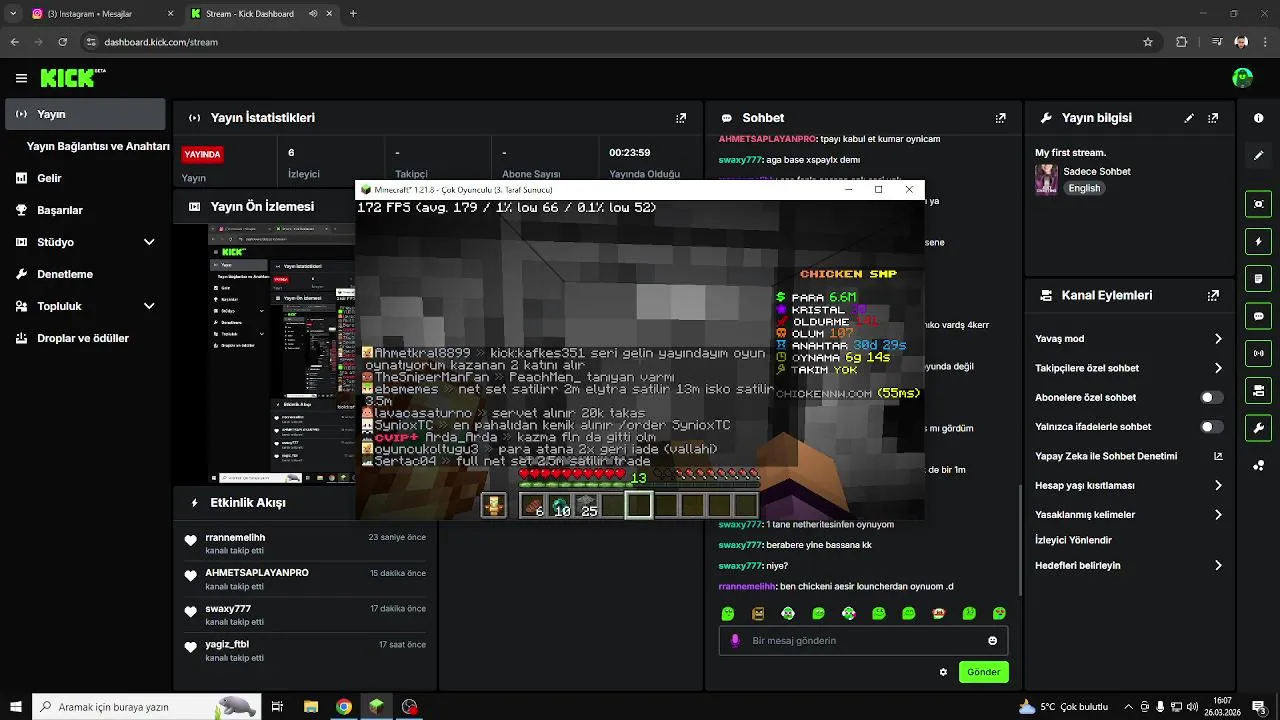Switch to the Instagram Mesajlar browser tab
The width and height of the screenshot is (1280, 720).
(100, 14)
